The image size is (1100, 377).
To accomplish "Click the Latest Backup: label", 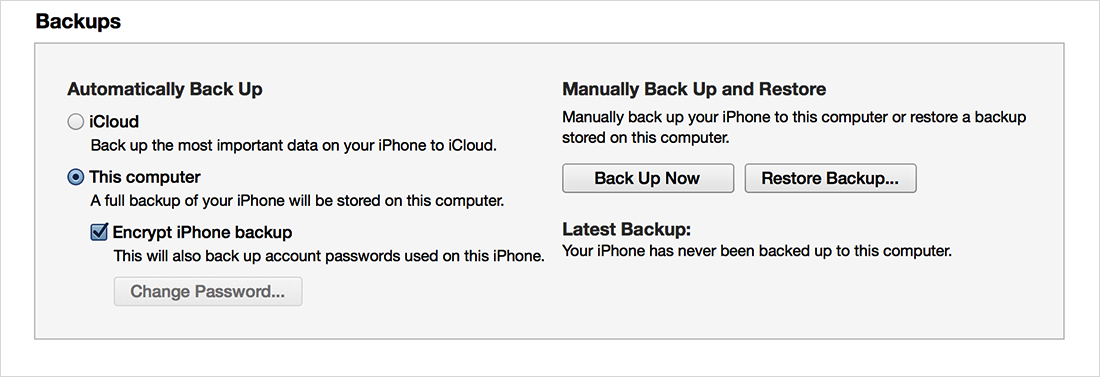I will coord(626,230).
